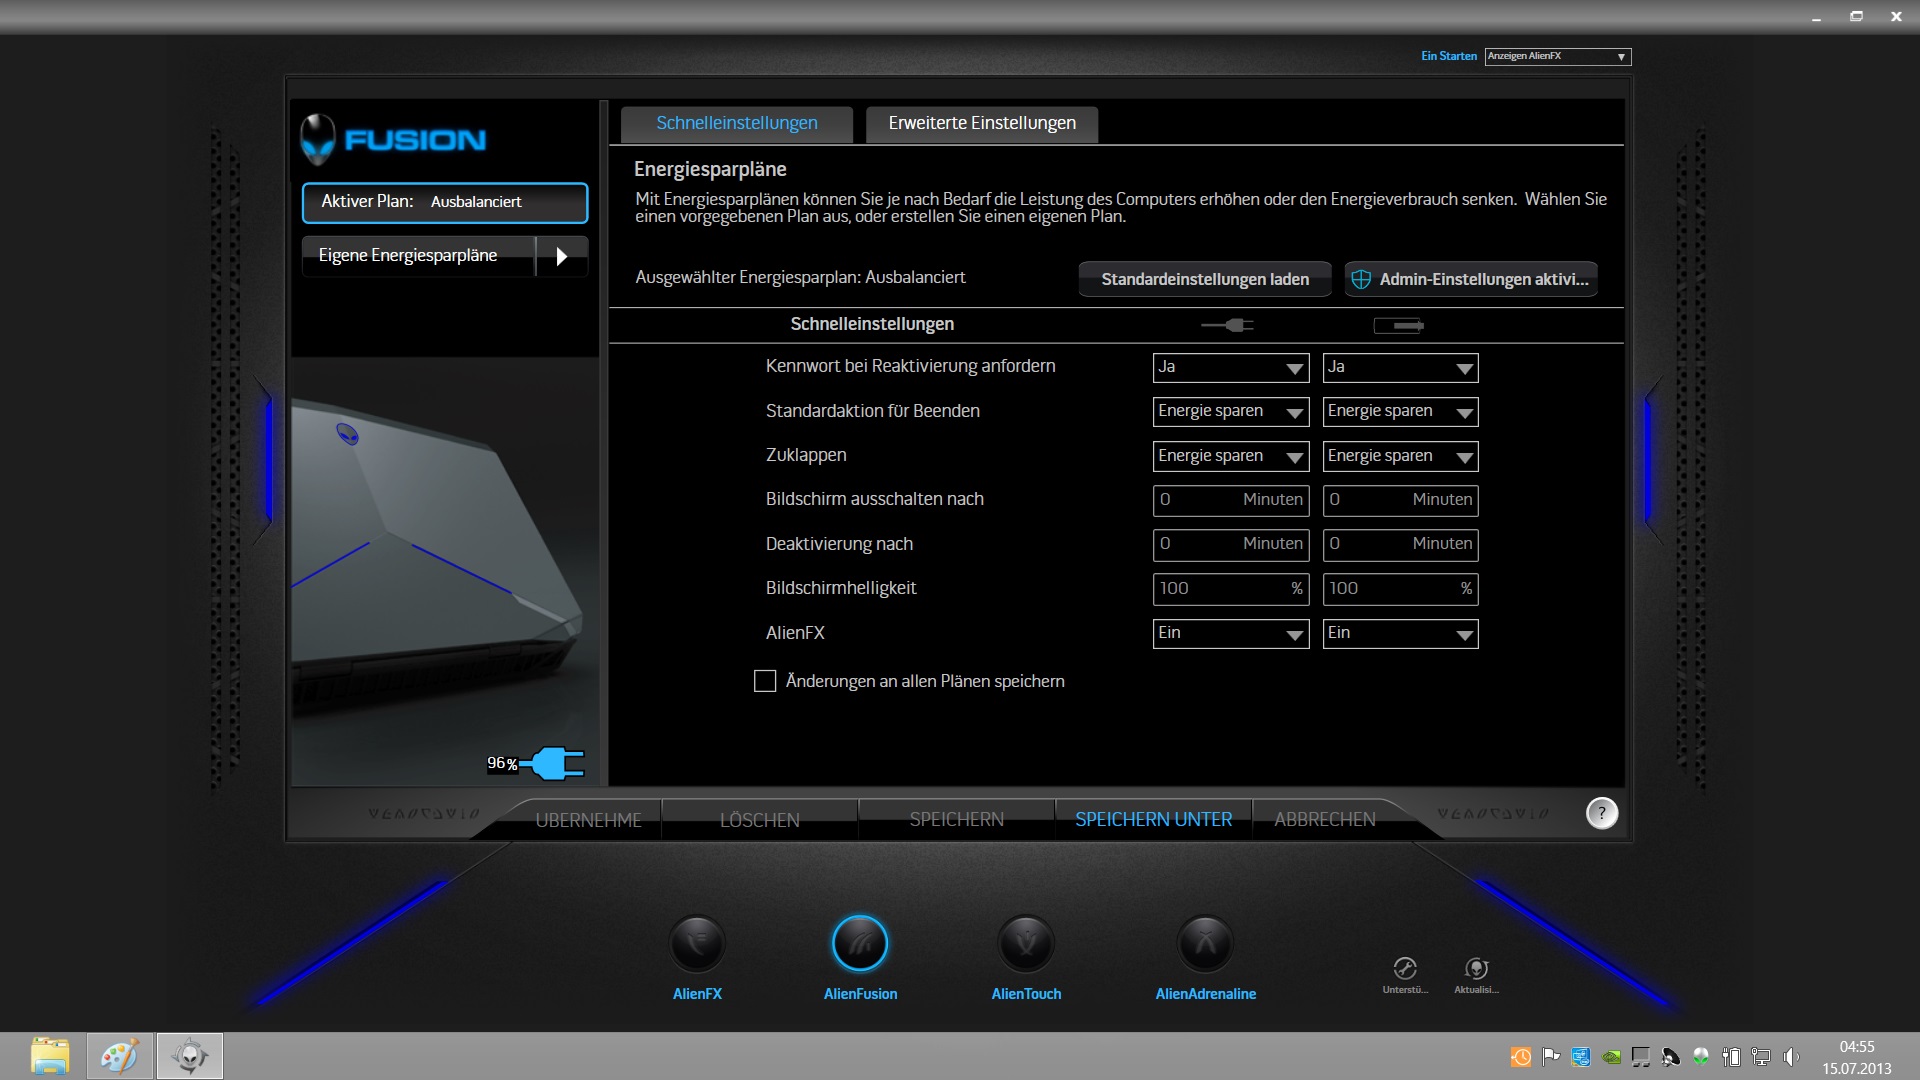The width and height of the screenshot is (1920, 1080).
Task: Click the blue power plug battery icon
Action: tap(553, 764)
